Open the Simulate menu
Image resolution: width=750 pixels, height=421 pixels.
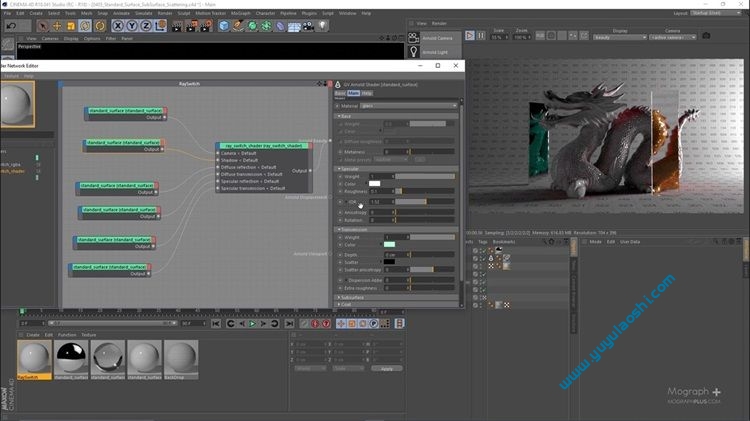[x=143, y=13]
